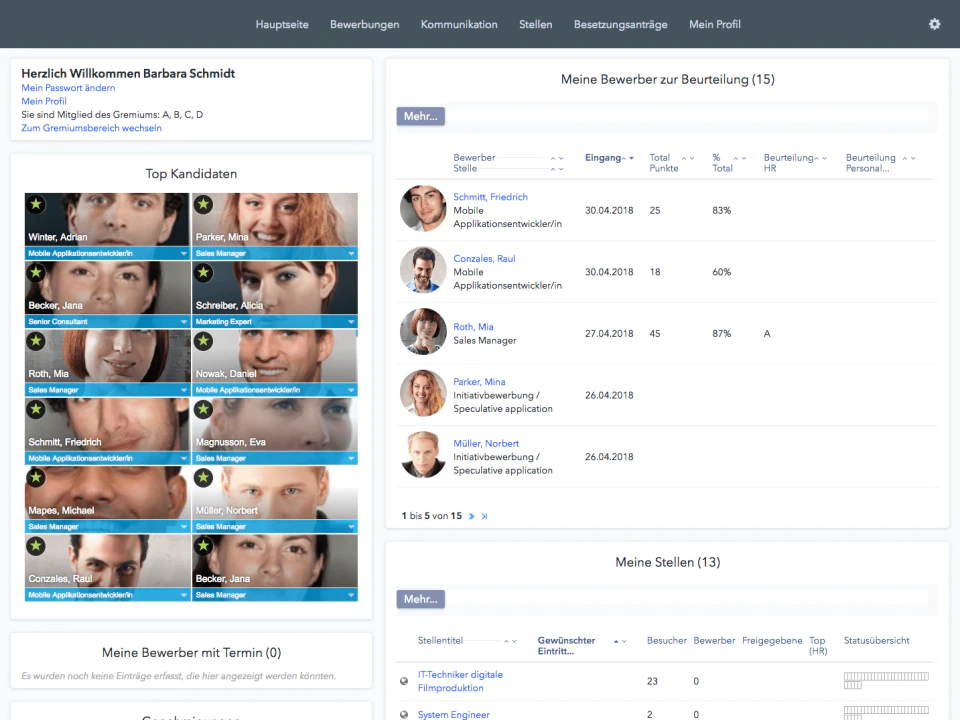This screenshot has height=720, width=960.
Task: Toggle star on Nowak, Daniel card
Action: [203, 341]
